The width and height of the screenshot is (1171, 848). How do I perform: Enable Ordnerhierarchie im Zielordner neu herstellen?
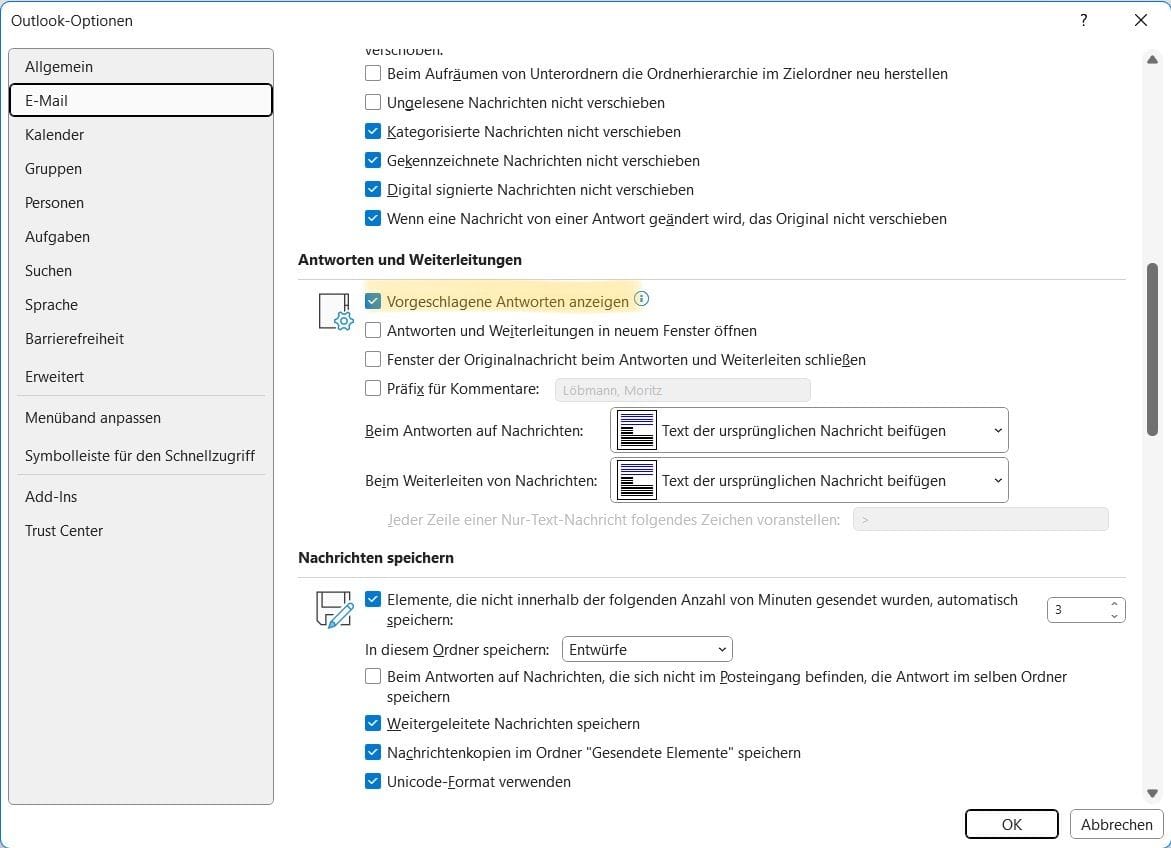point(373,73)
